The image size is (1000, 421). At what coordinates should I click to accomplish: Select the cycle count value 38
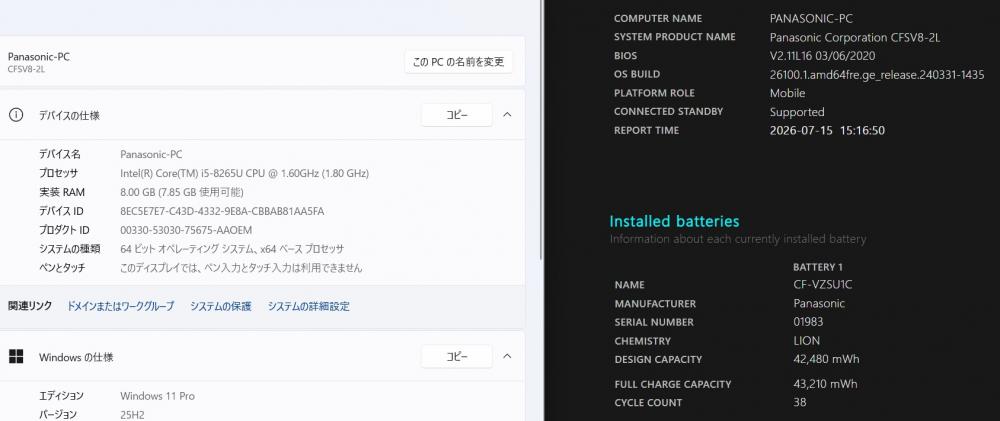[x=800, y=403]
